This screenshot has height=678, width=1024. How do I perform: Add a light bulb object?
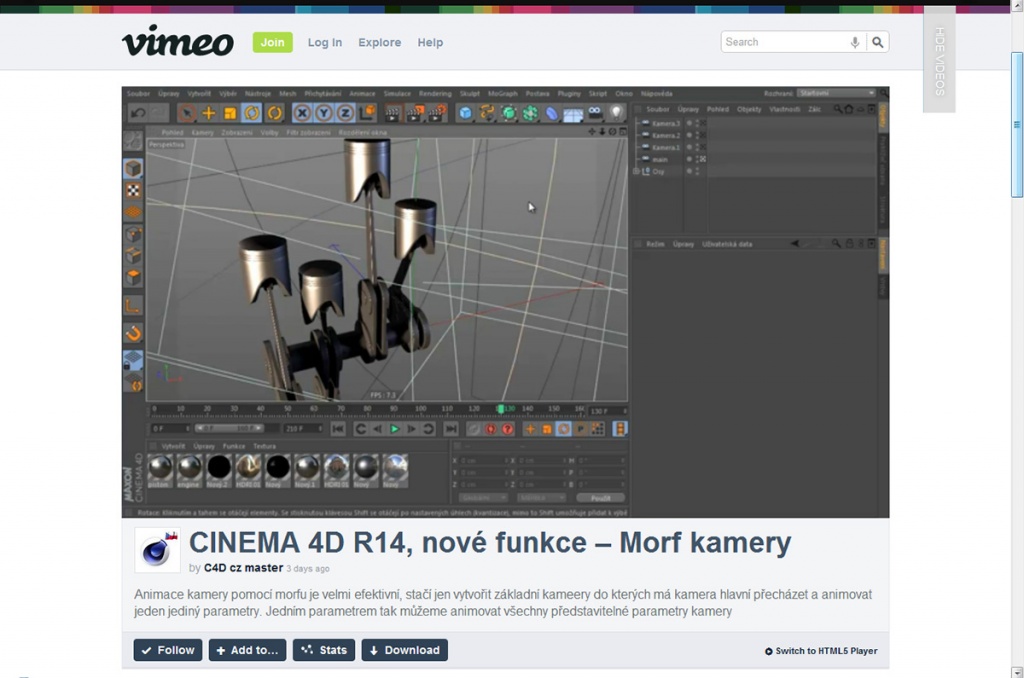tap(616, 113)
